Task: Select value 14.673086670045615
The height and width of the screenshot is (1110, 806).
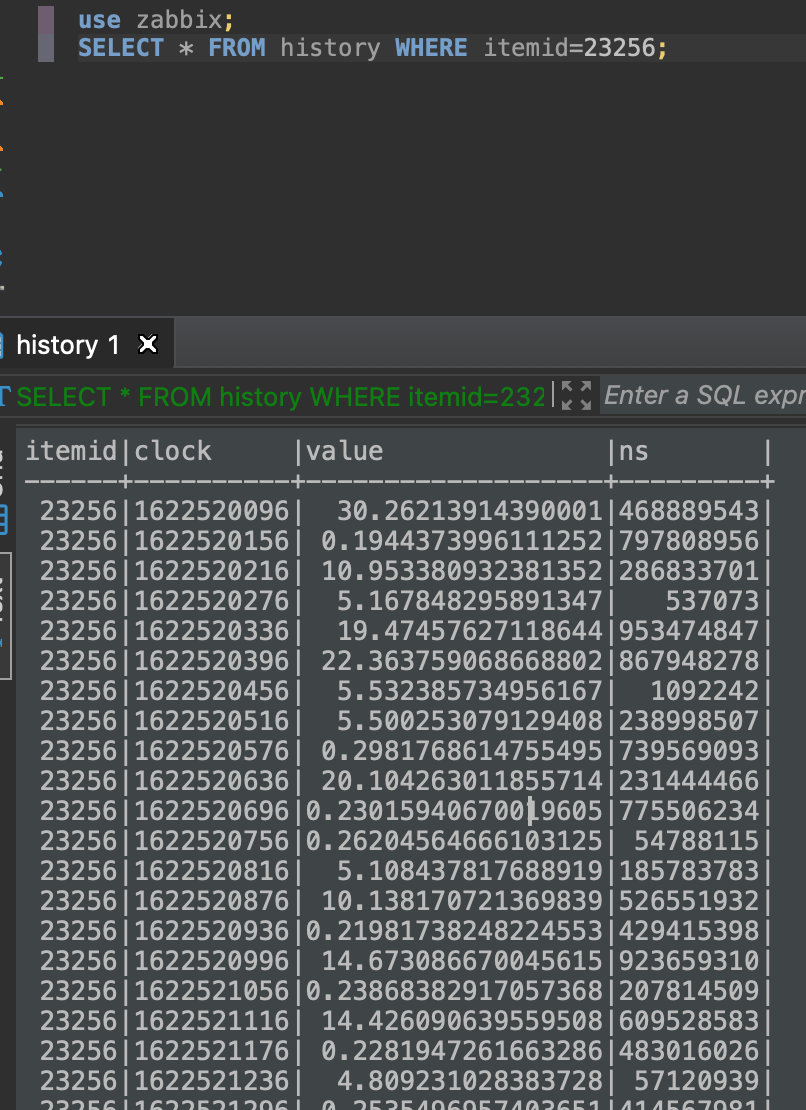Action: (461, 961)
